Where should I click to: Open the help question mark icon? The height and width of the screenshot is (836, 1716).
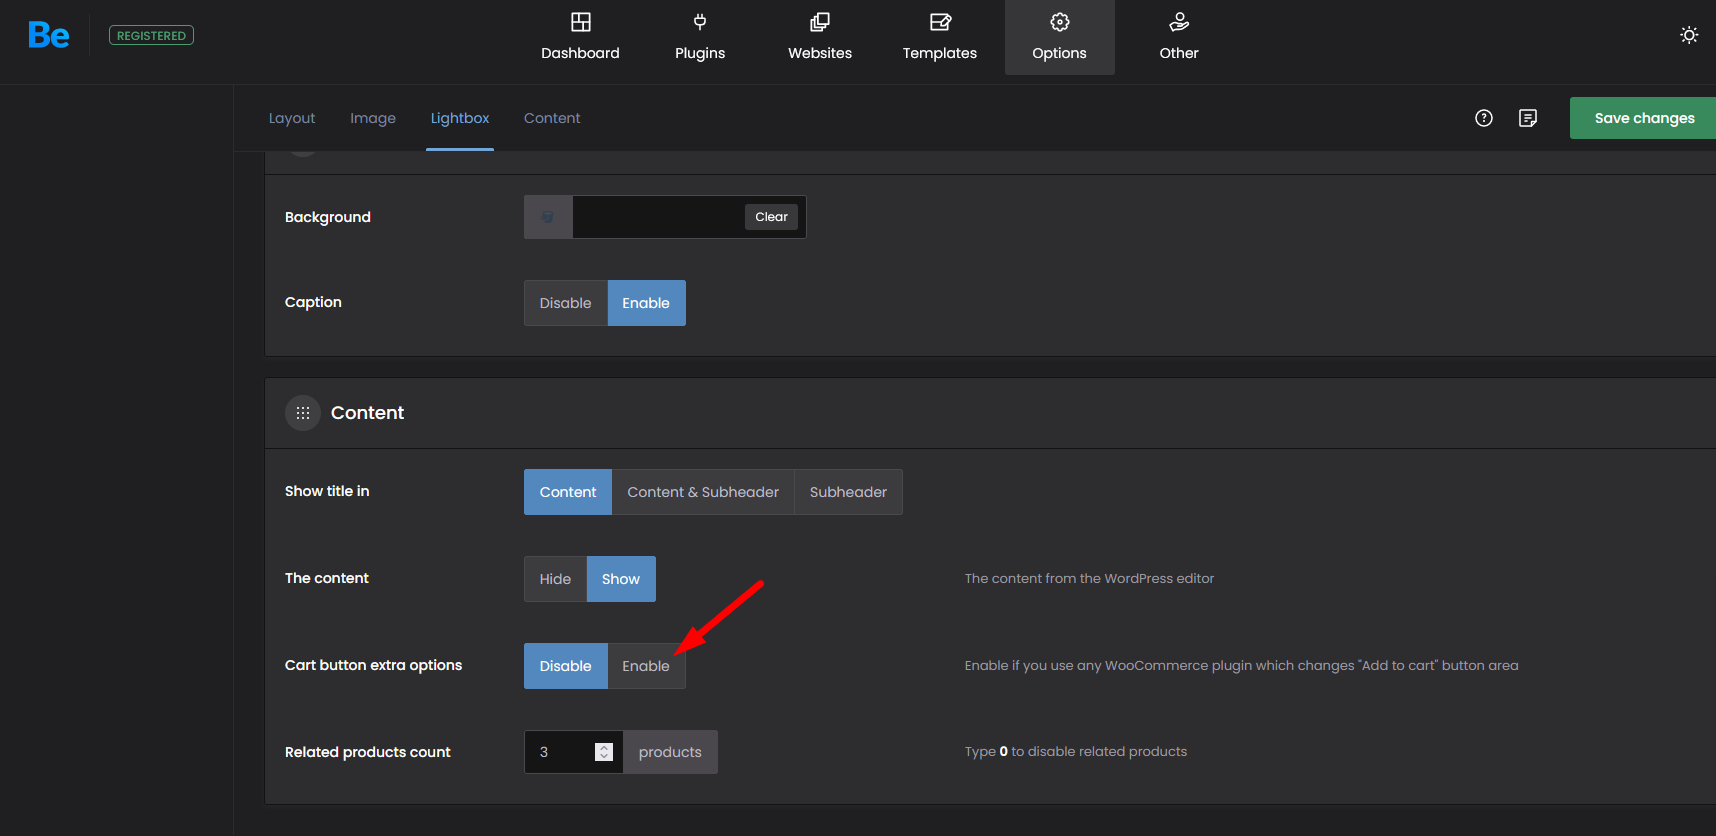(x=1484, y=118)
